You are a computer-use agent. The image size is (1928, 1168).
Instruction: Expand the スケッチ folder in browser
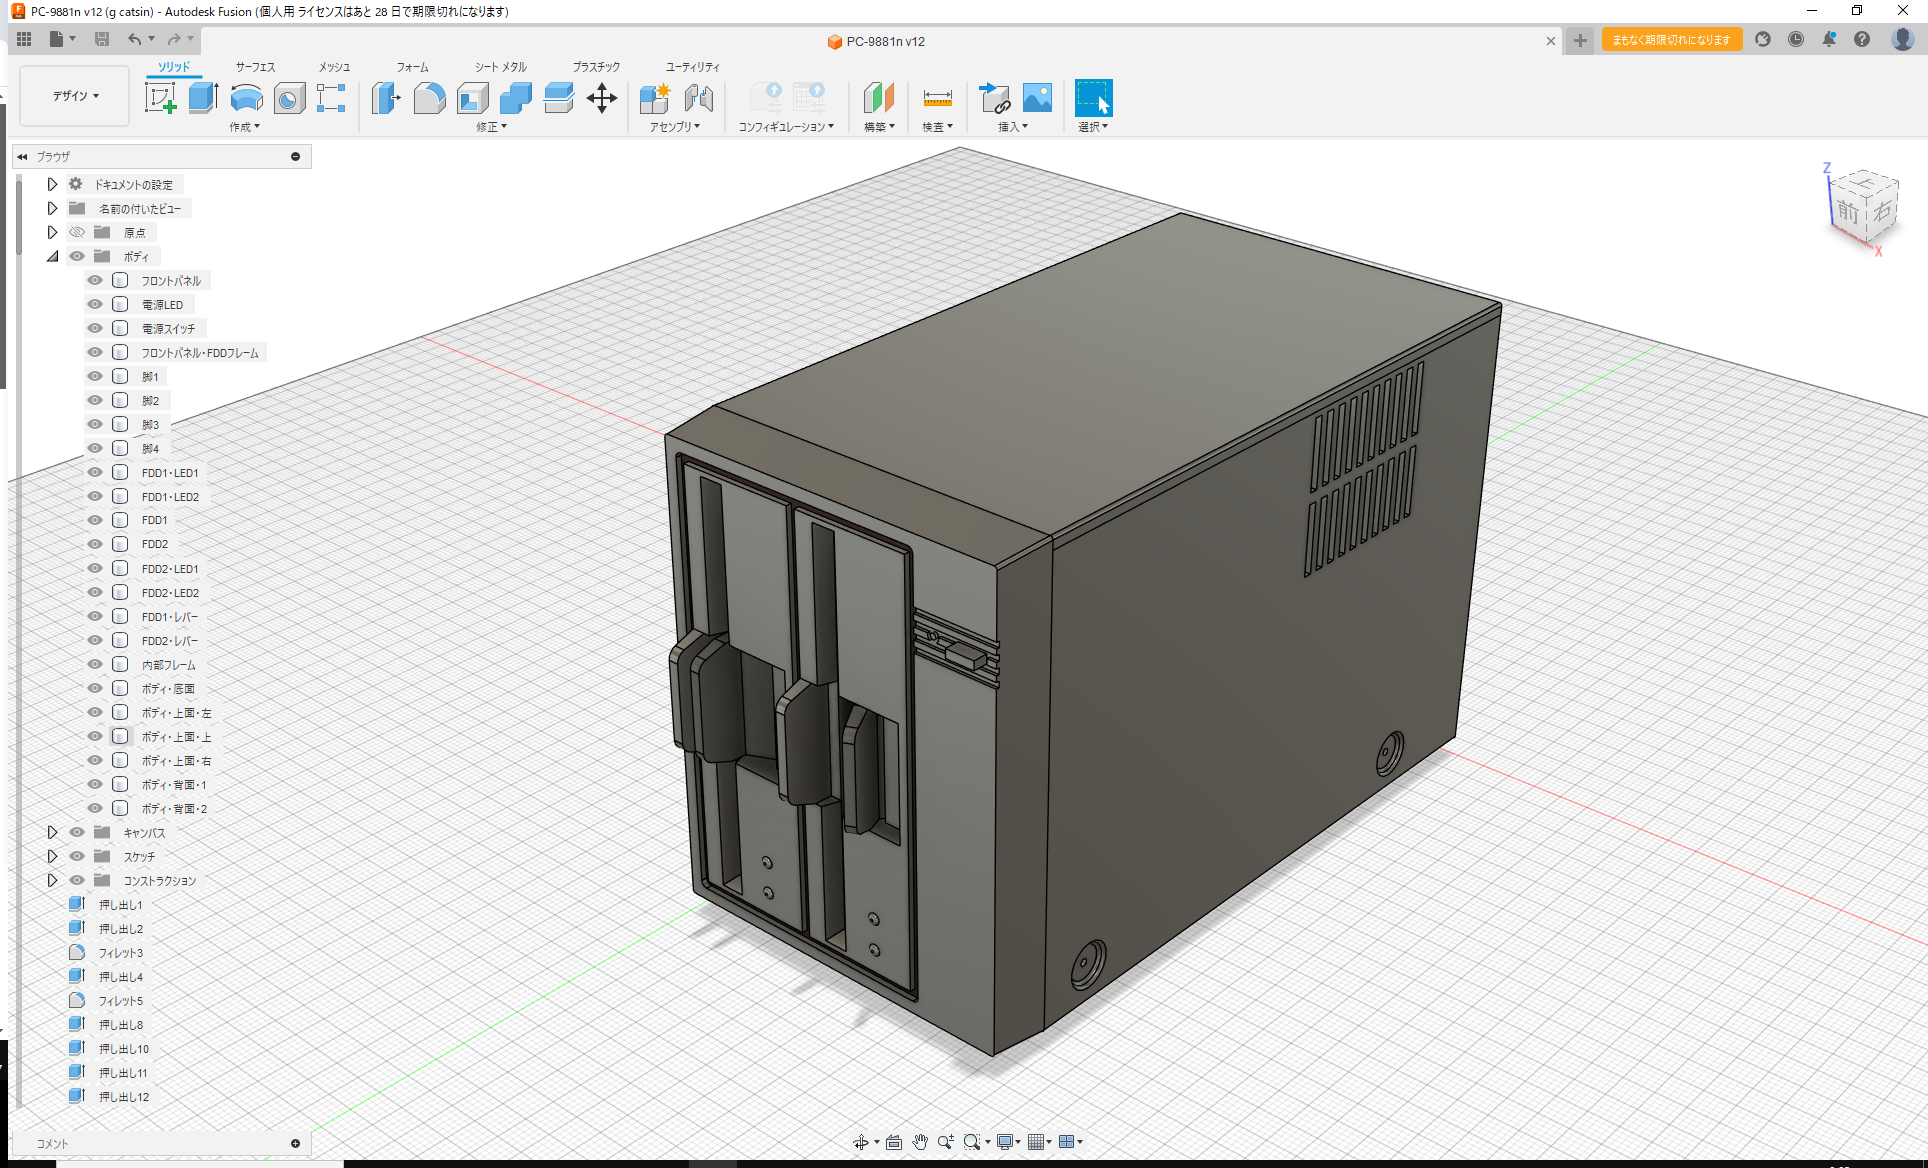point(52,856)
